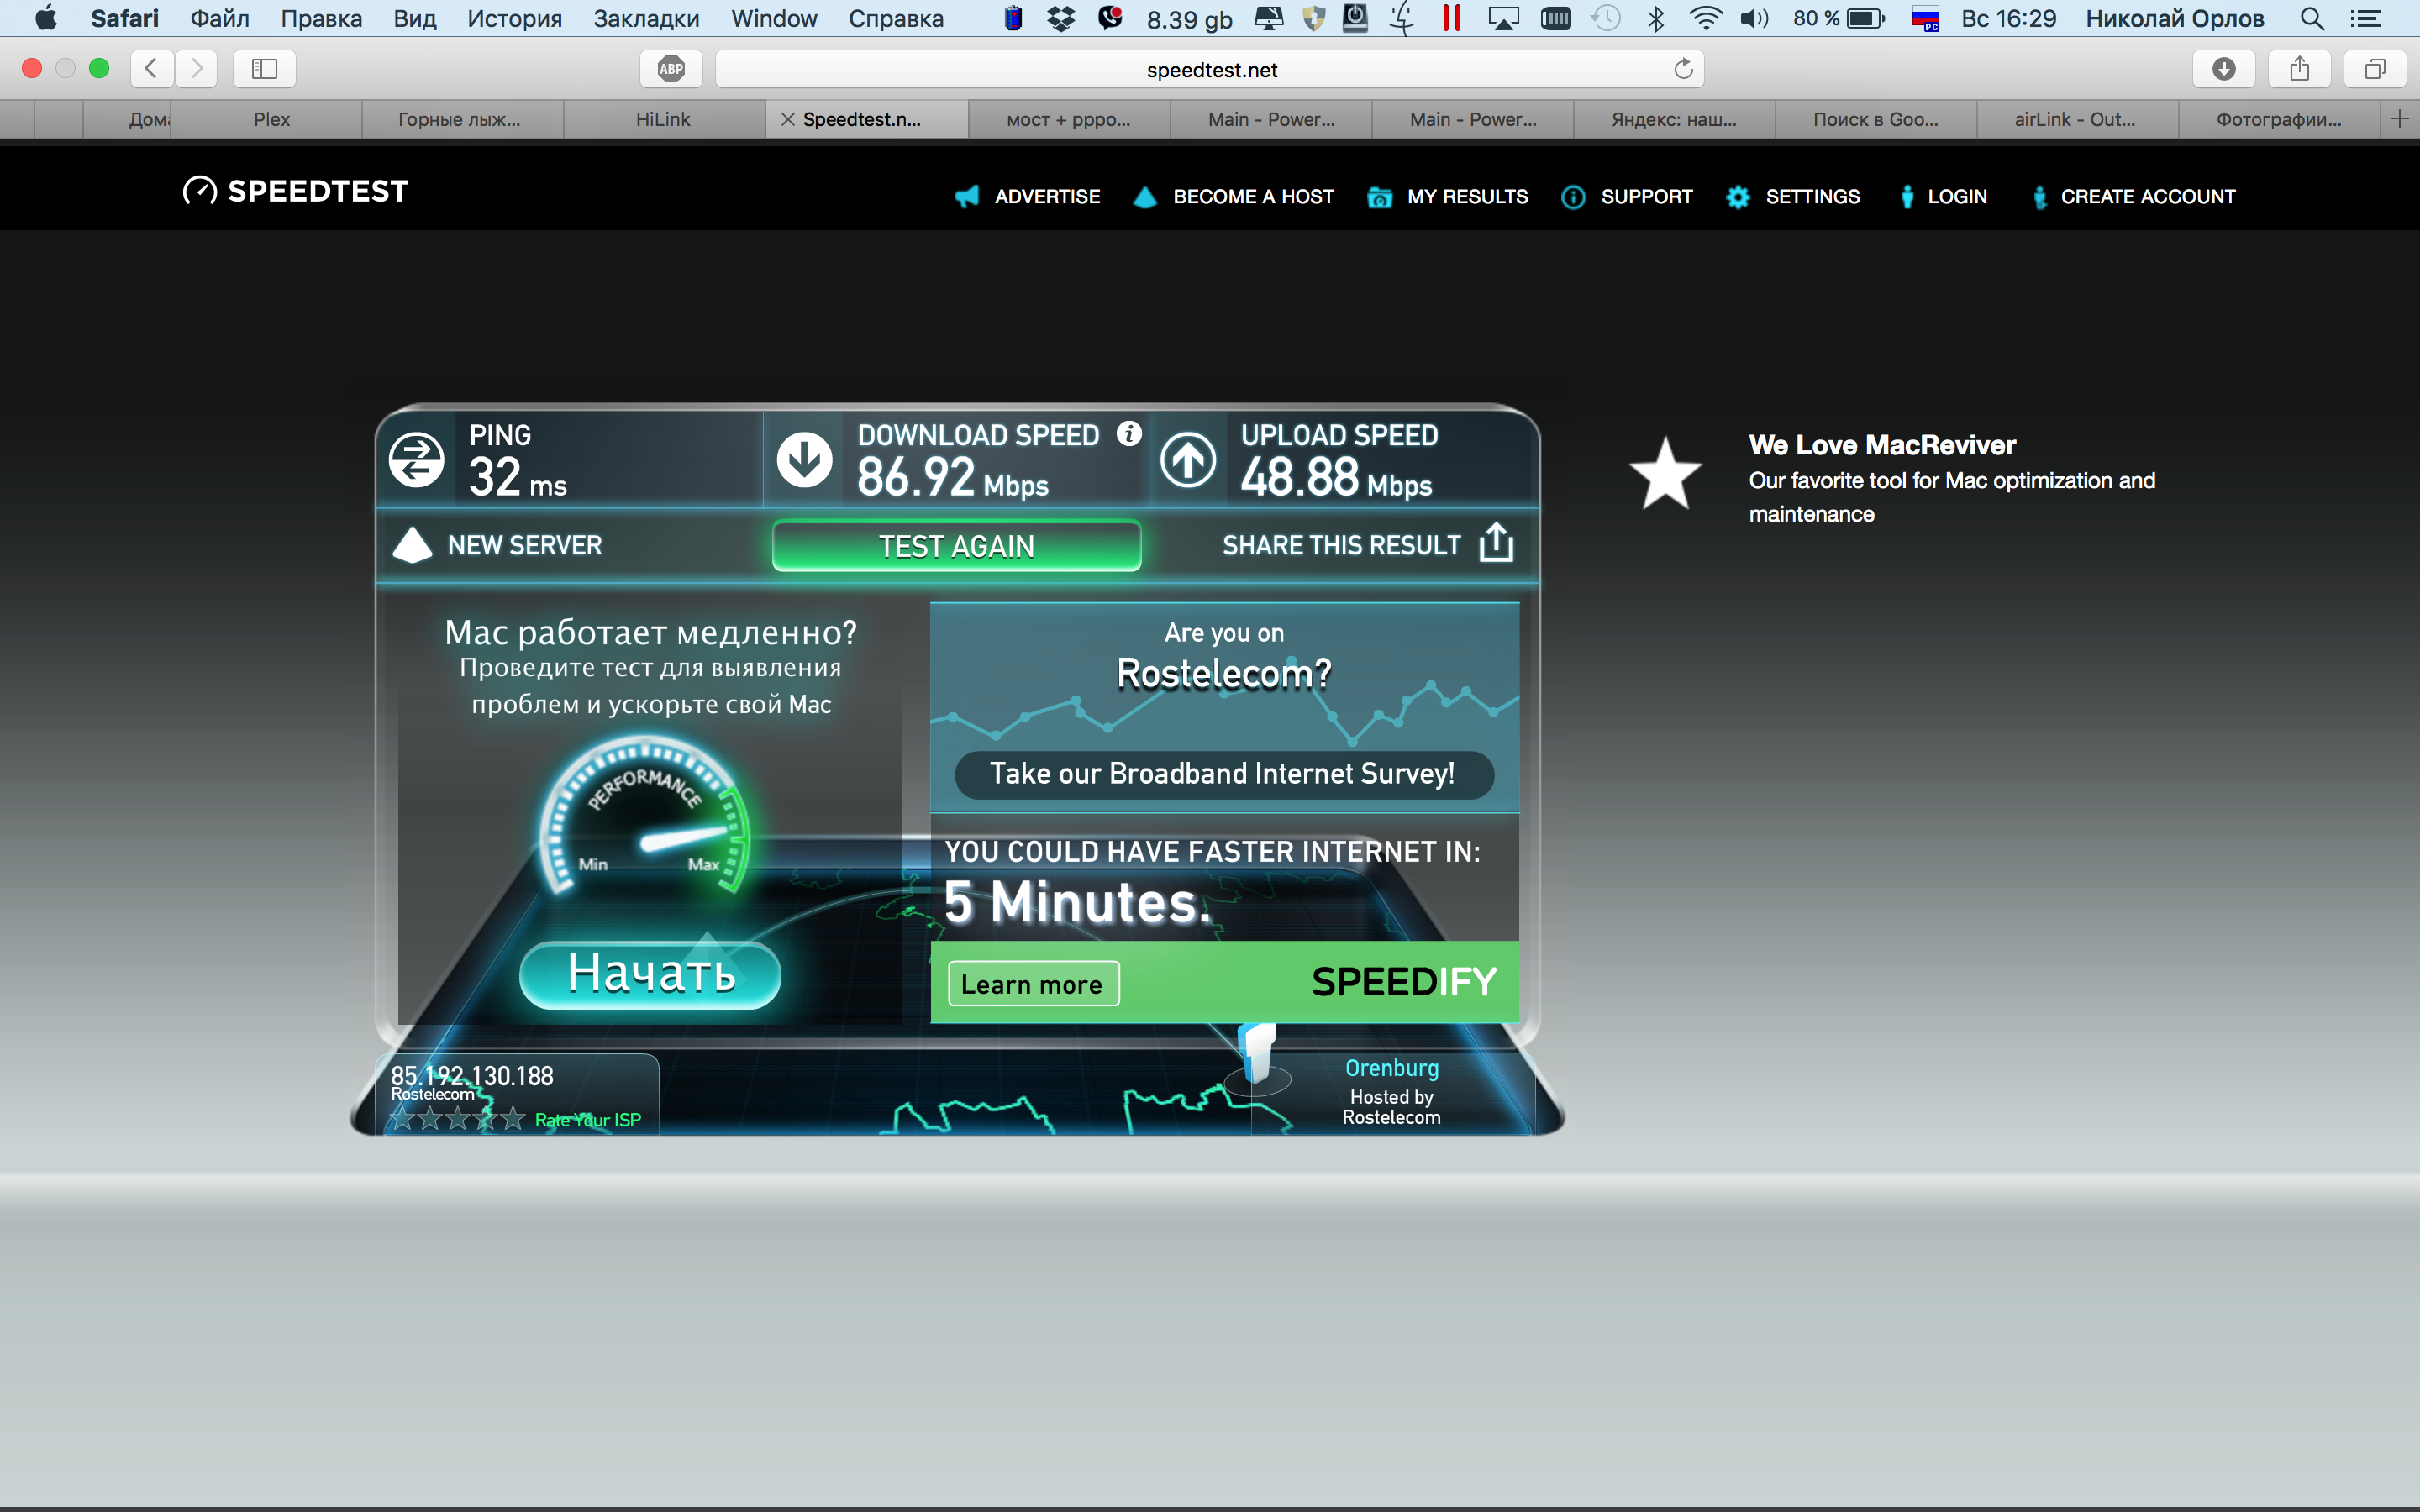2420x1512 pixels.
Task: Reload the speedtest.net page
Action: (1684, 69)
